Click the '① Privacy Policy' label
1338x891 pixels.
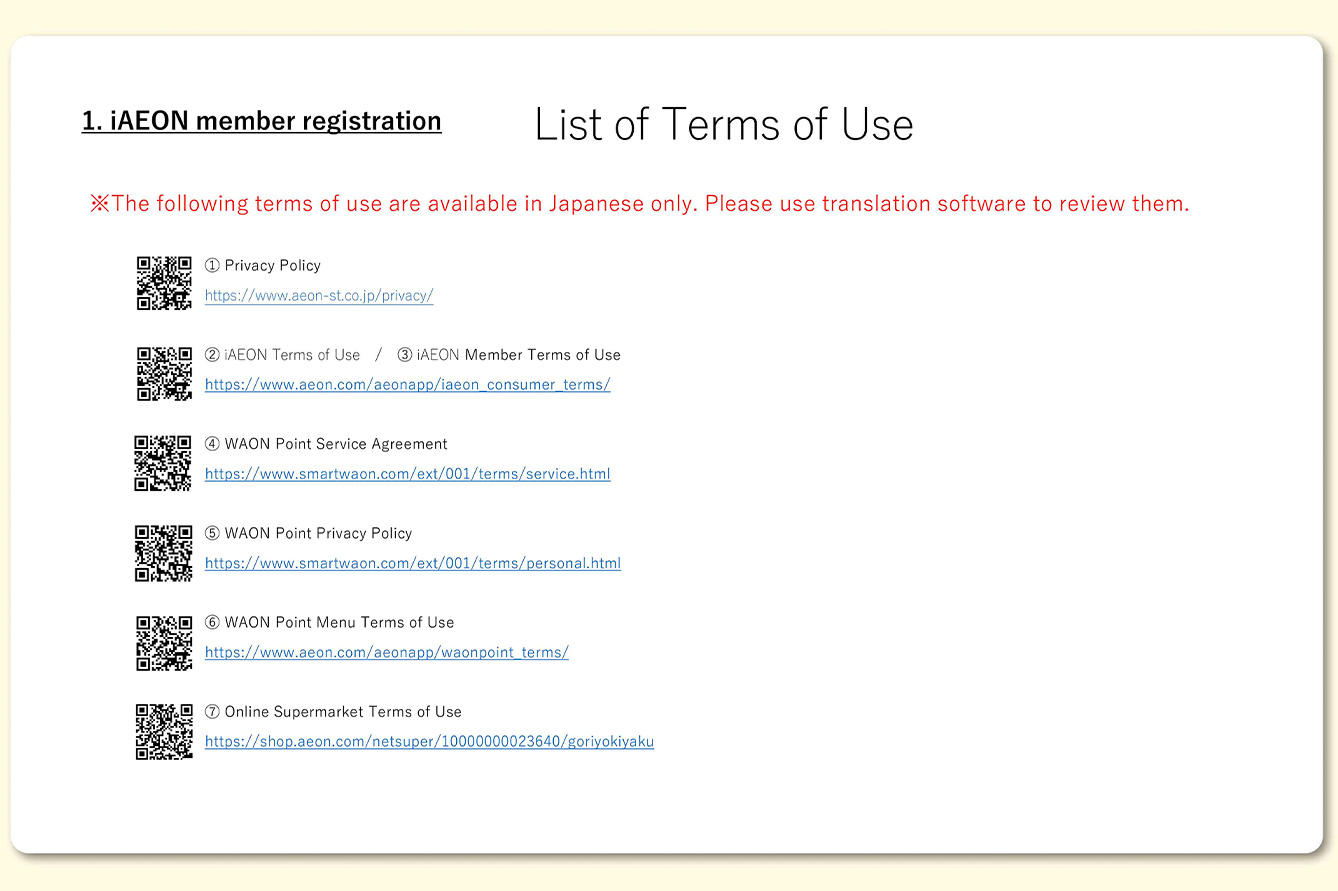[x=263, y=266]
